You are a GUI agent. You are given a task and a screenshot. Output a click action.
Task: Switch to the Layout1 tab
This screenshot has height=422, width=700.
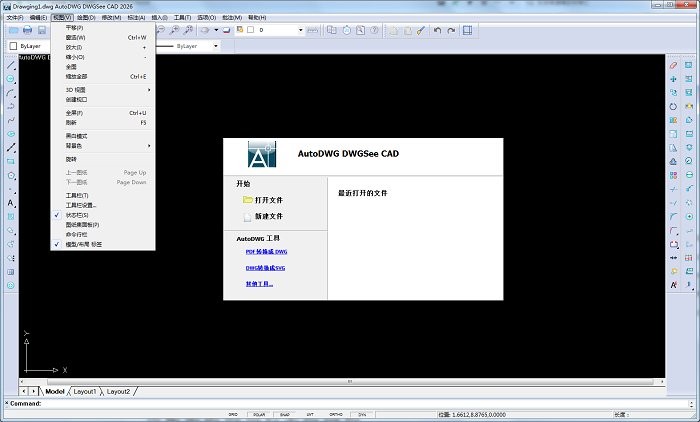click(83, 391)
